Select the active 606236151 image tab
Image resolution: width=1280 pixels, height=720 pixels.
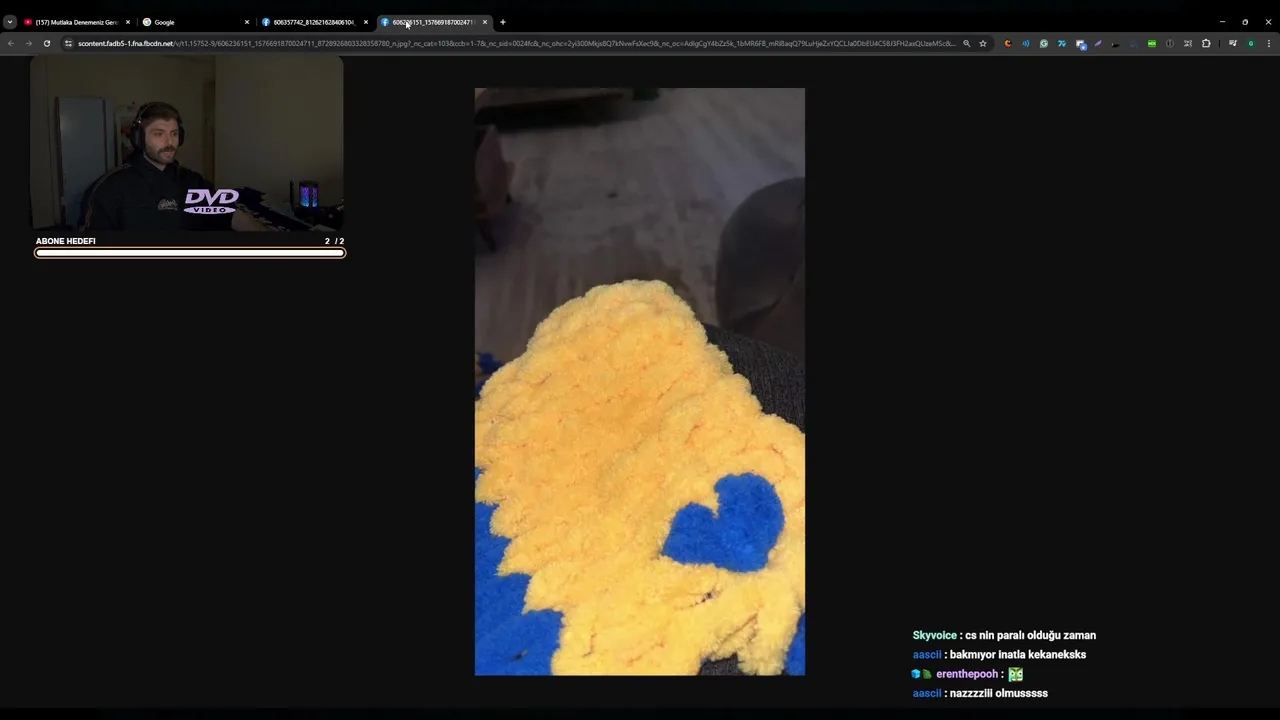click(x=434, y=22)
